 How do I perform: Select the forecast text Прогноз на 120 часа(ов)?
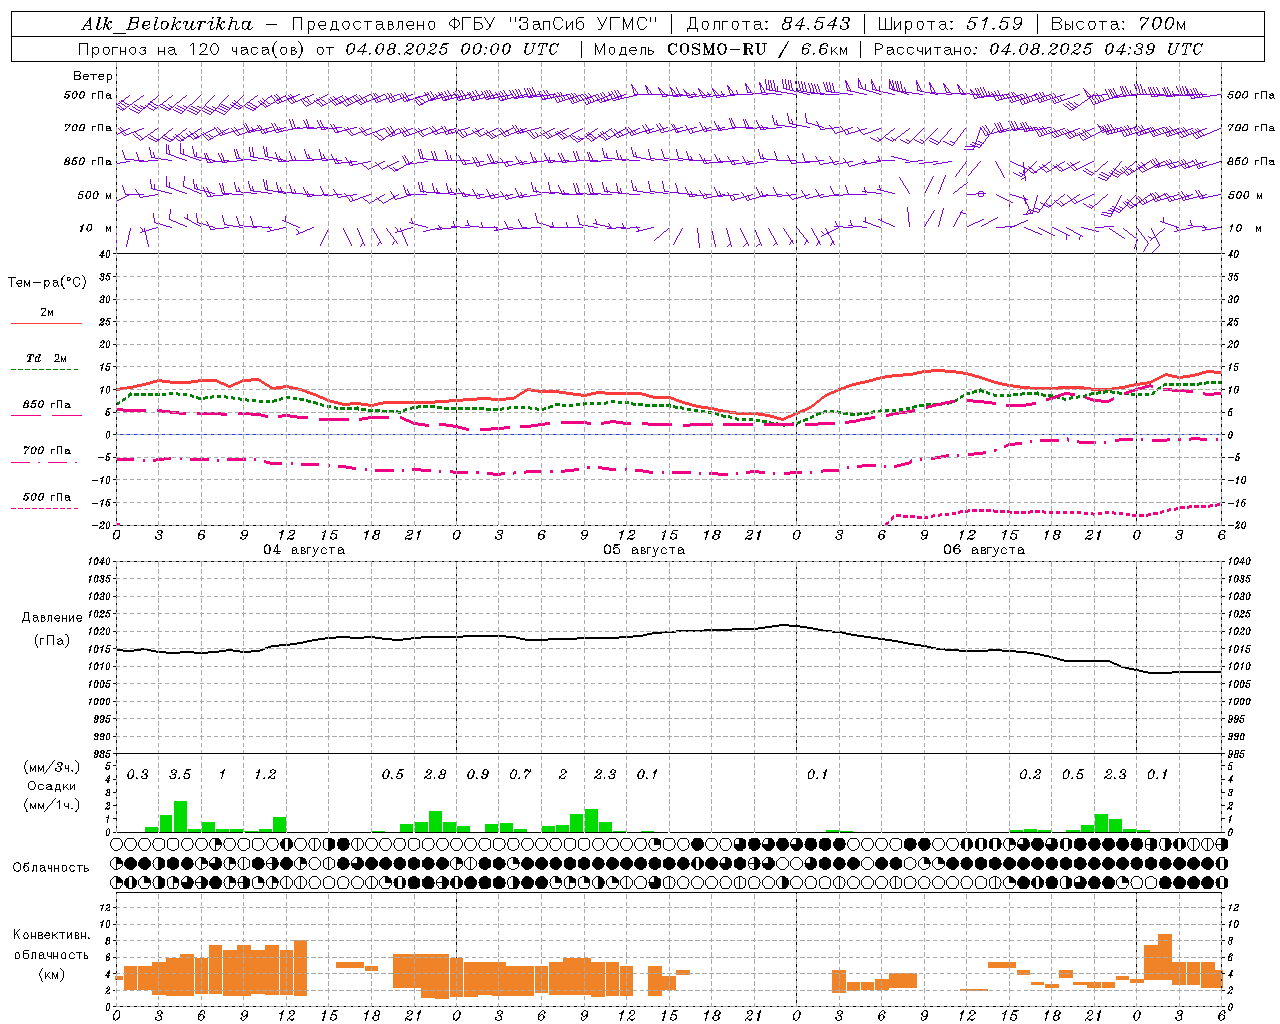[x=192, y=49]
